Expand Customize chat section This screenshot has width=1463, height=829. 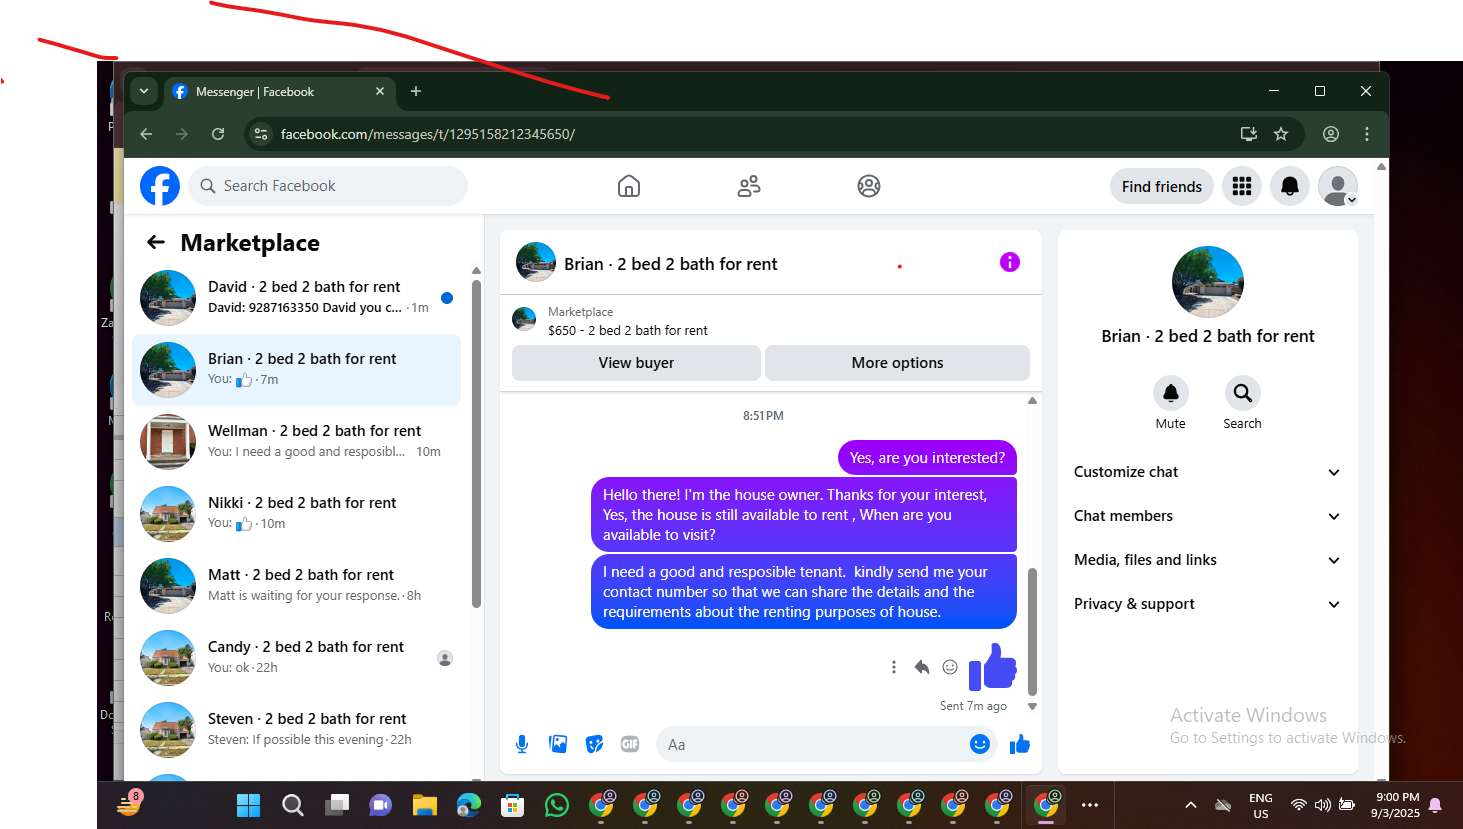point(1207,472)
